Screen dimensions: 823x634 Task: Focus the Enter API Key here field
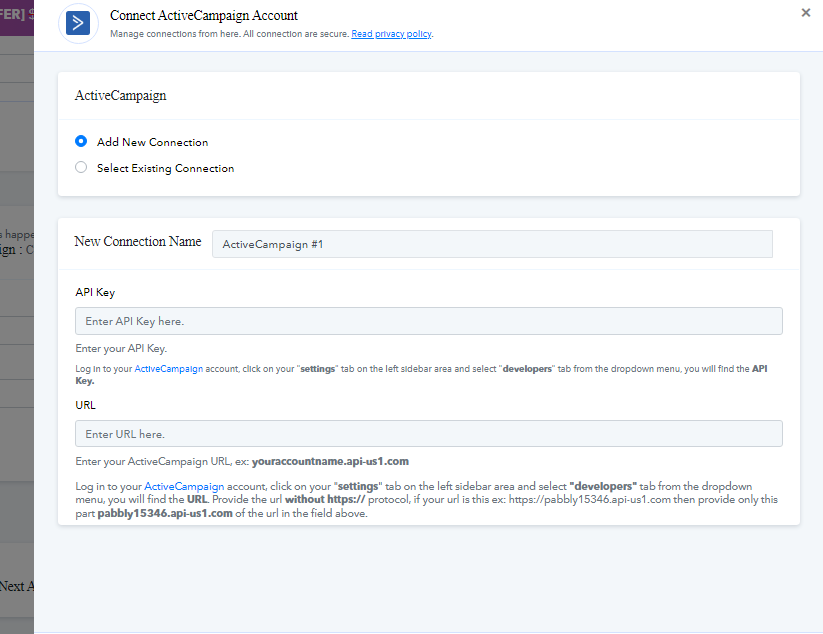(x=429, y=321)
